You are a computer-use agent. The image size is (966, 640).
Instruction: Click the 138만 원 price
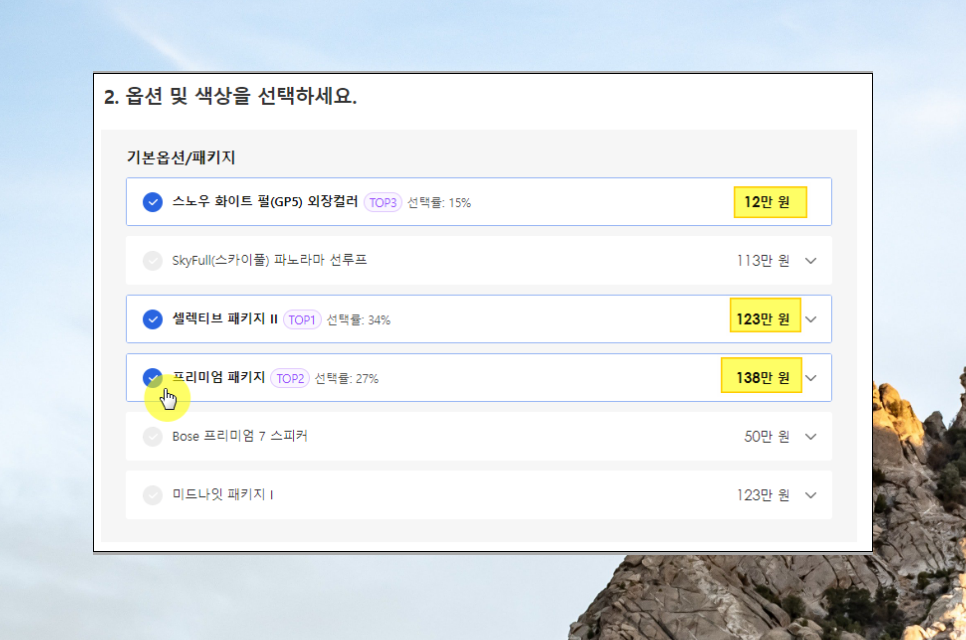(763, 378)
